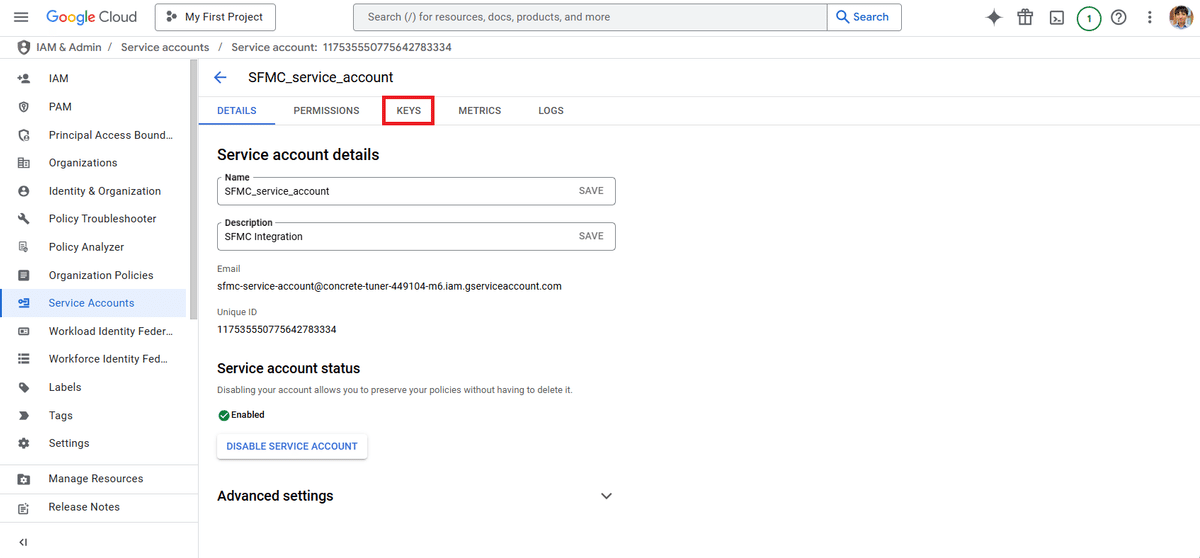Click into the Name input field
Screen dimensions: 1200x558
click(x=396, y=191)
